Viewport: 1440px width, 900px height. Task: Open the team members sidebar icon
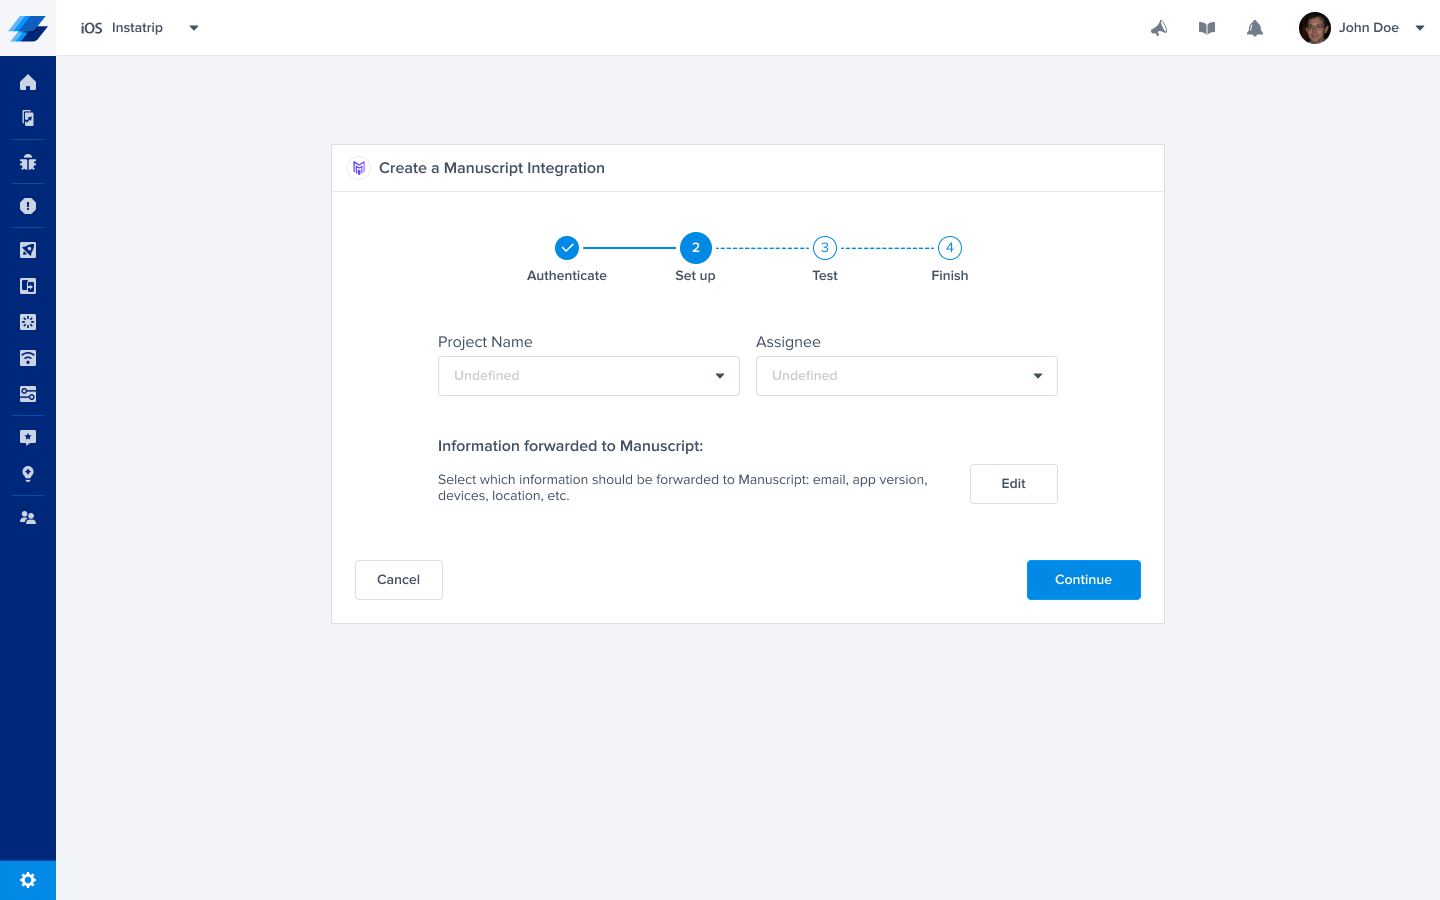[x=28, y=518]
